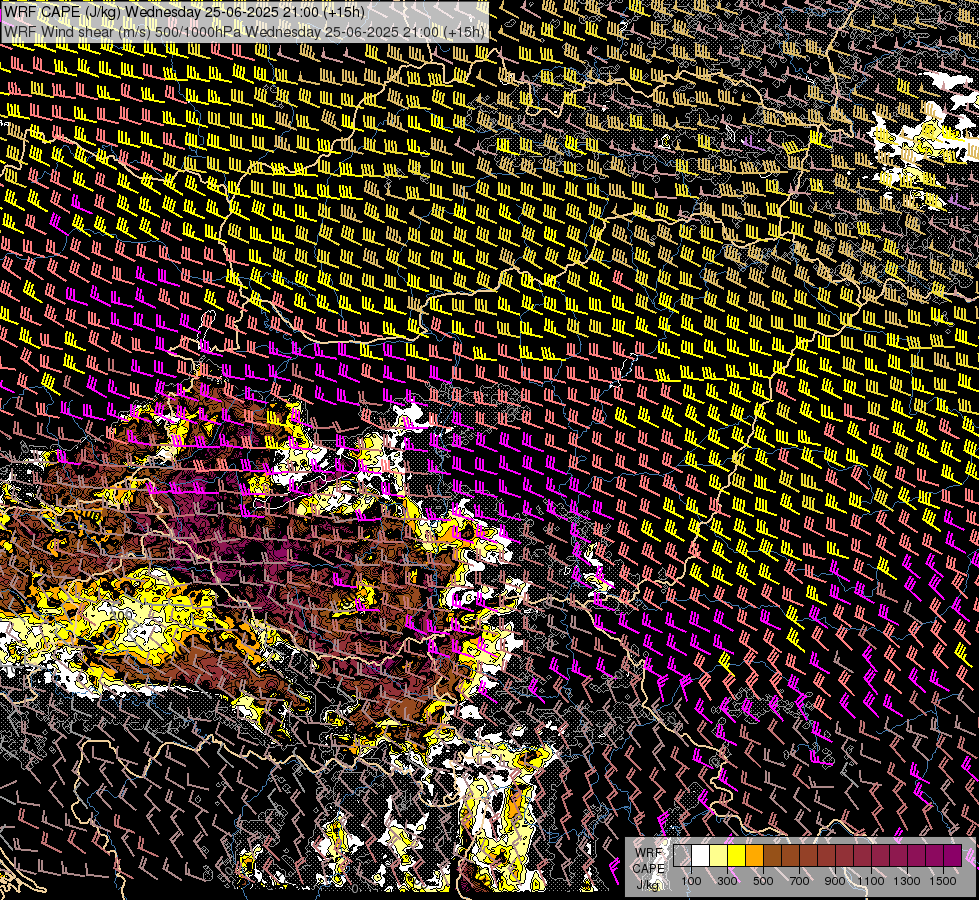
Task: Select the last purple above-1500 legend swatch
Action: 953,855
